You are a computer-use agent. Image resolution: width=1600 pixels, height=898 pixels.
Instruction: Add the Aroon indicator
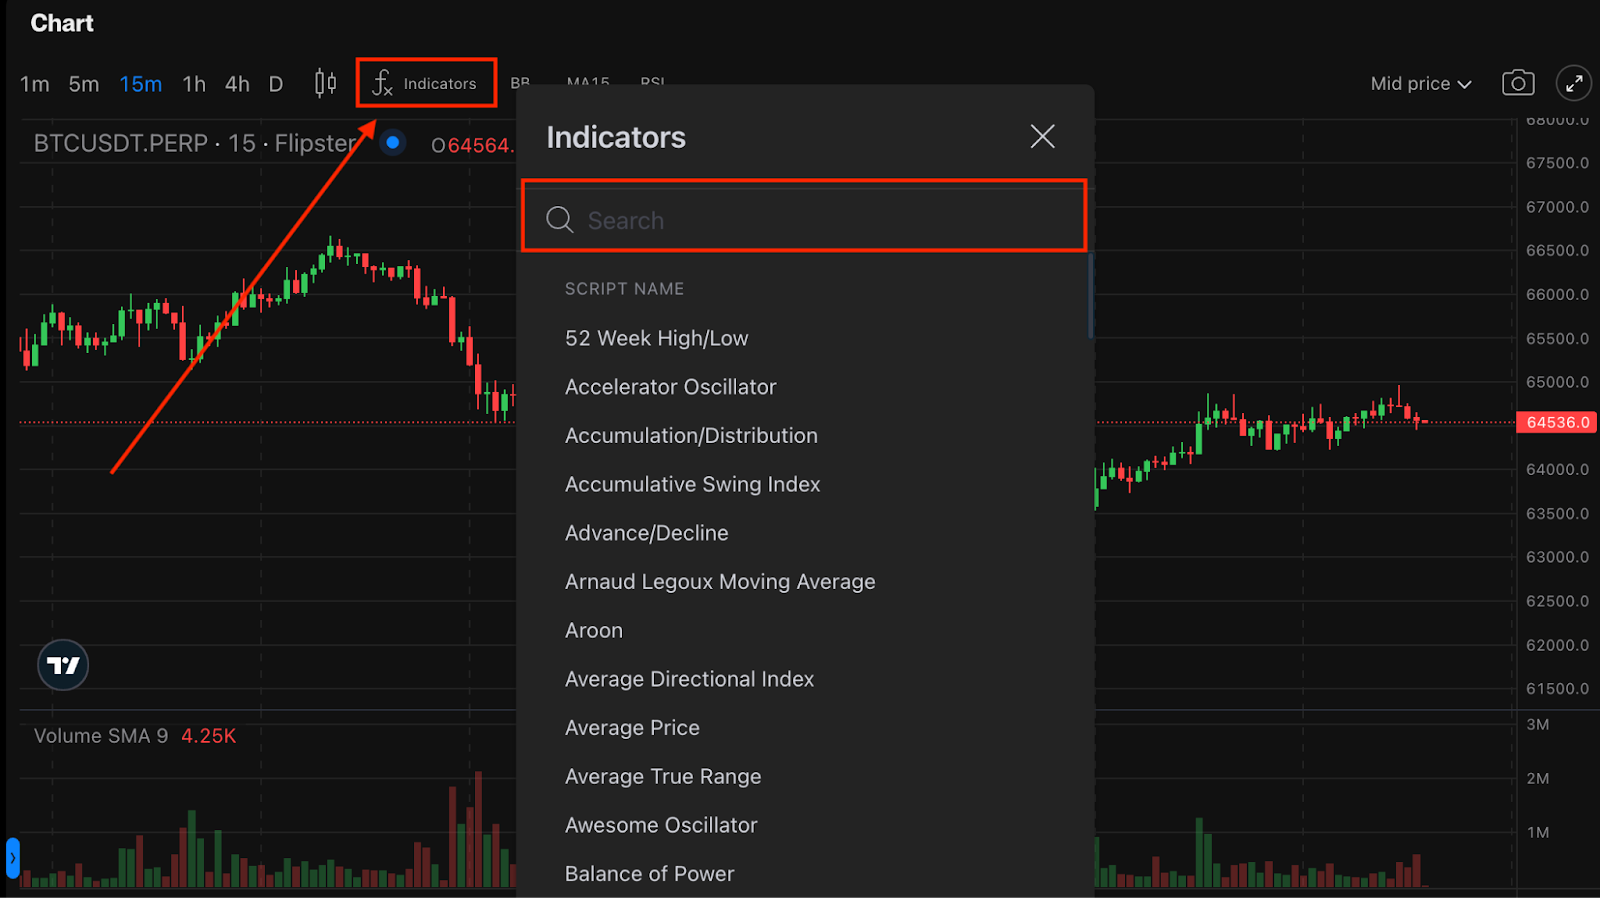click(593, 631)
